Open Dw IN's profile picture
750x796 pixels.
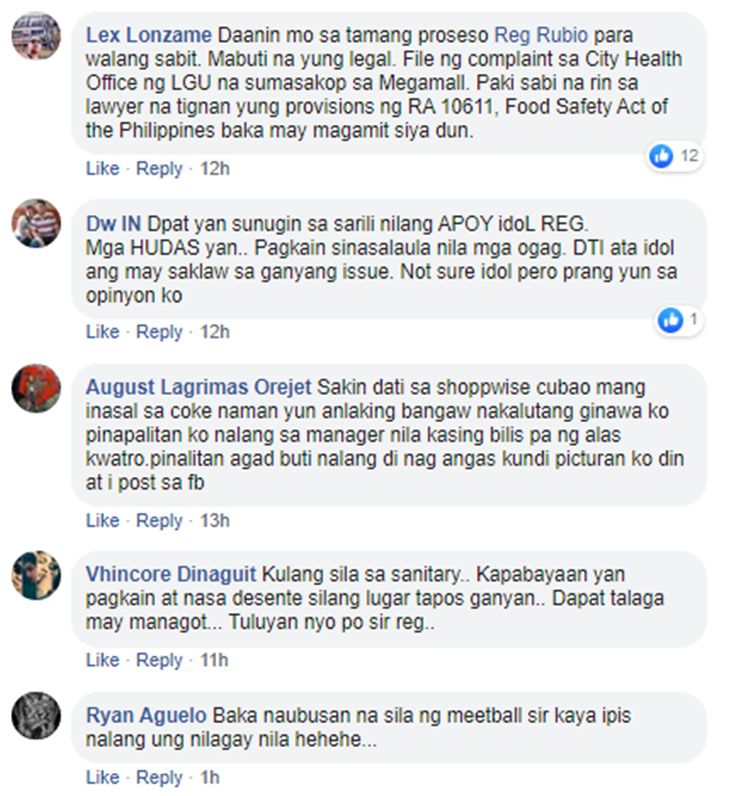point(36,223)
